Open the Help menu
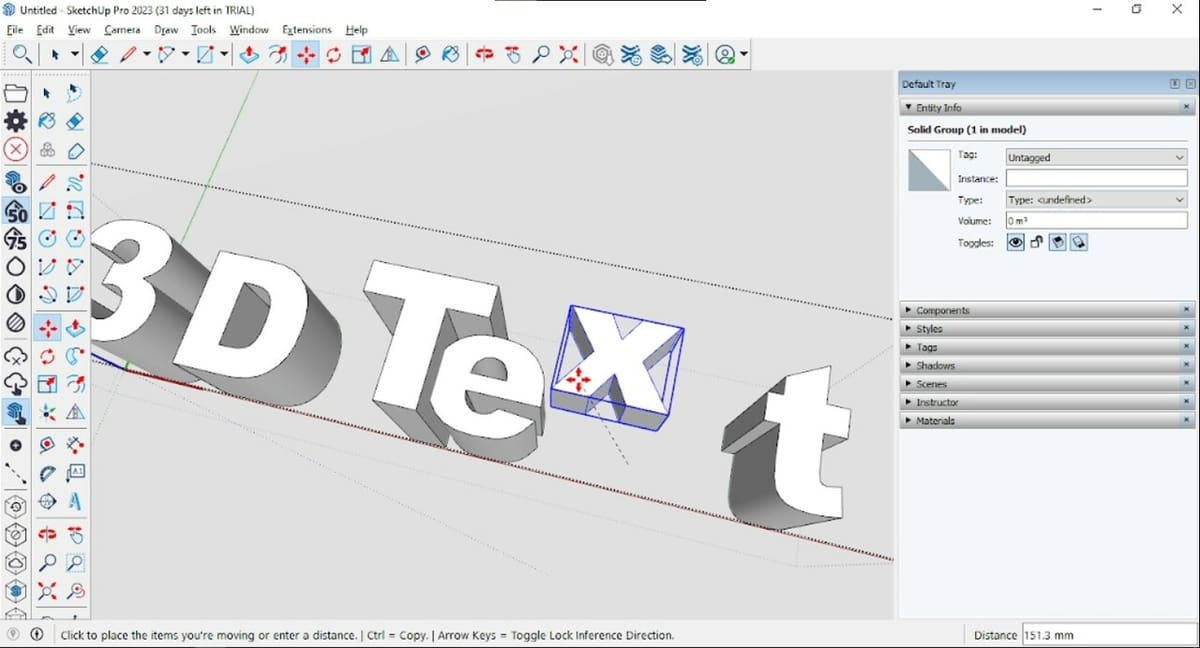Screen dimensions: 1200x648 click(x=356, y=30)
